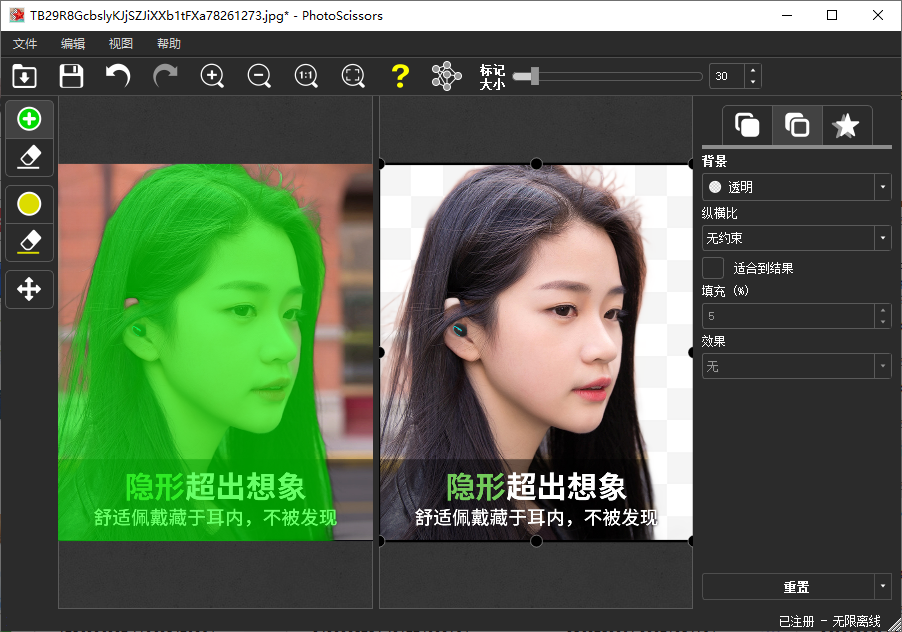This screenshot has width=902, height=632.
Task: Select the green foreground marker tool
Action: 30,120
